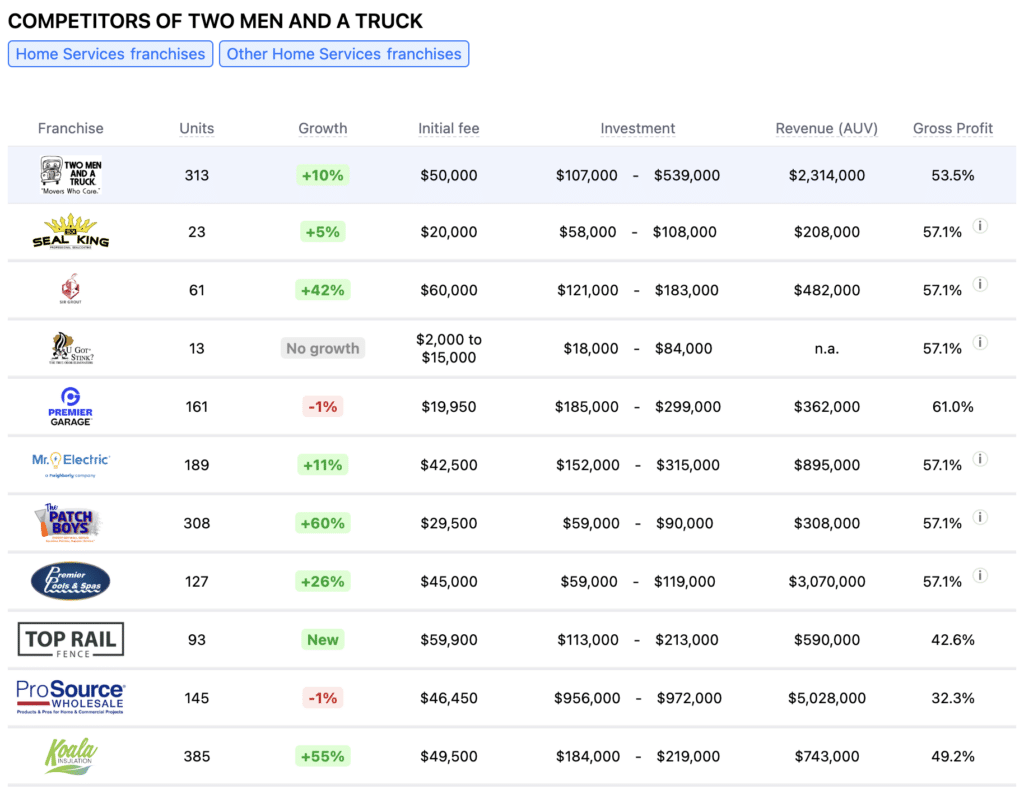Click ProSource Wholesale's -1% growth badge
Viewport: 1024px width, 799px height.
click(323, 698)
